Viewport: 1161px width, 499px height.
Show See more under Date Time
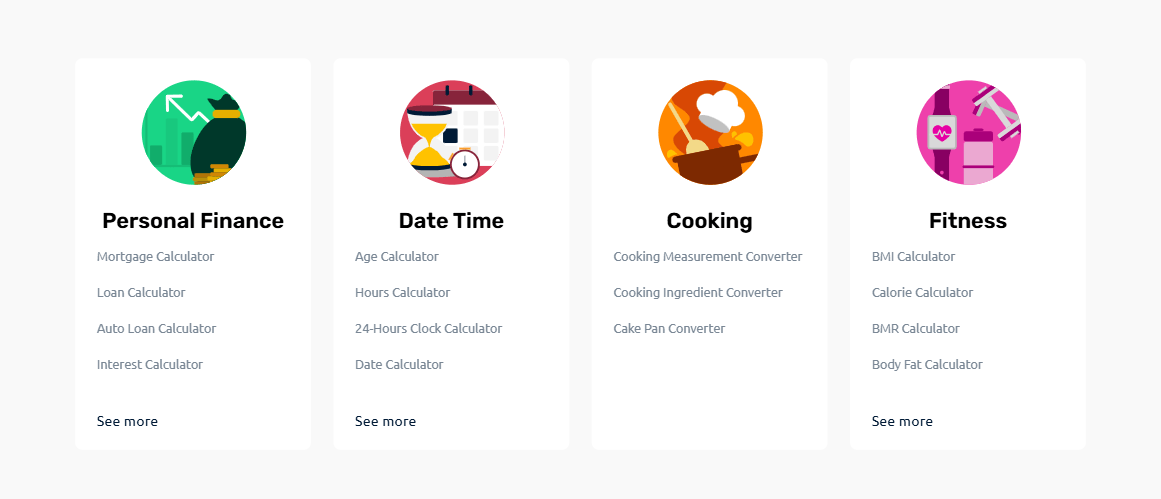385,422
